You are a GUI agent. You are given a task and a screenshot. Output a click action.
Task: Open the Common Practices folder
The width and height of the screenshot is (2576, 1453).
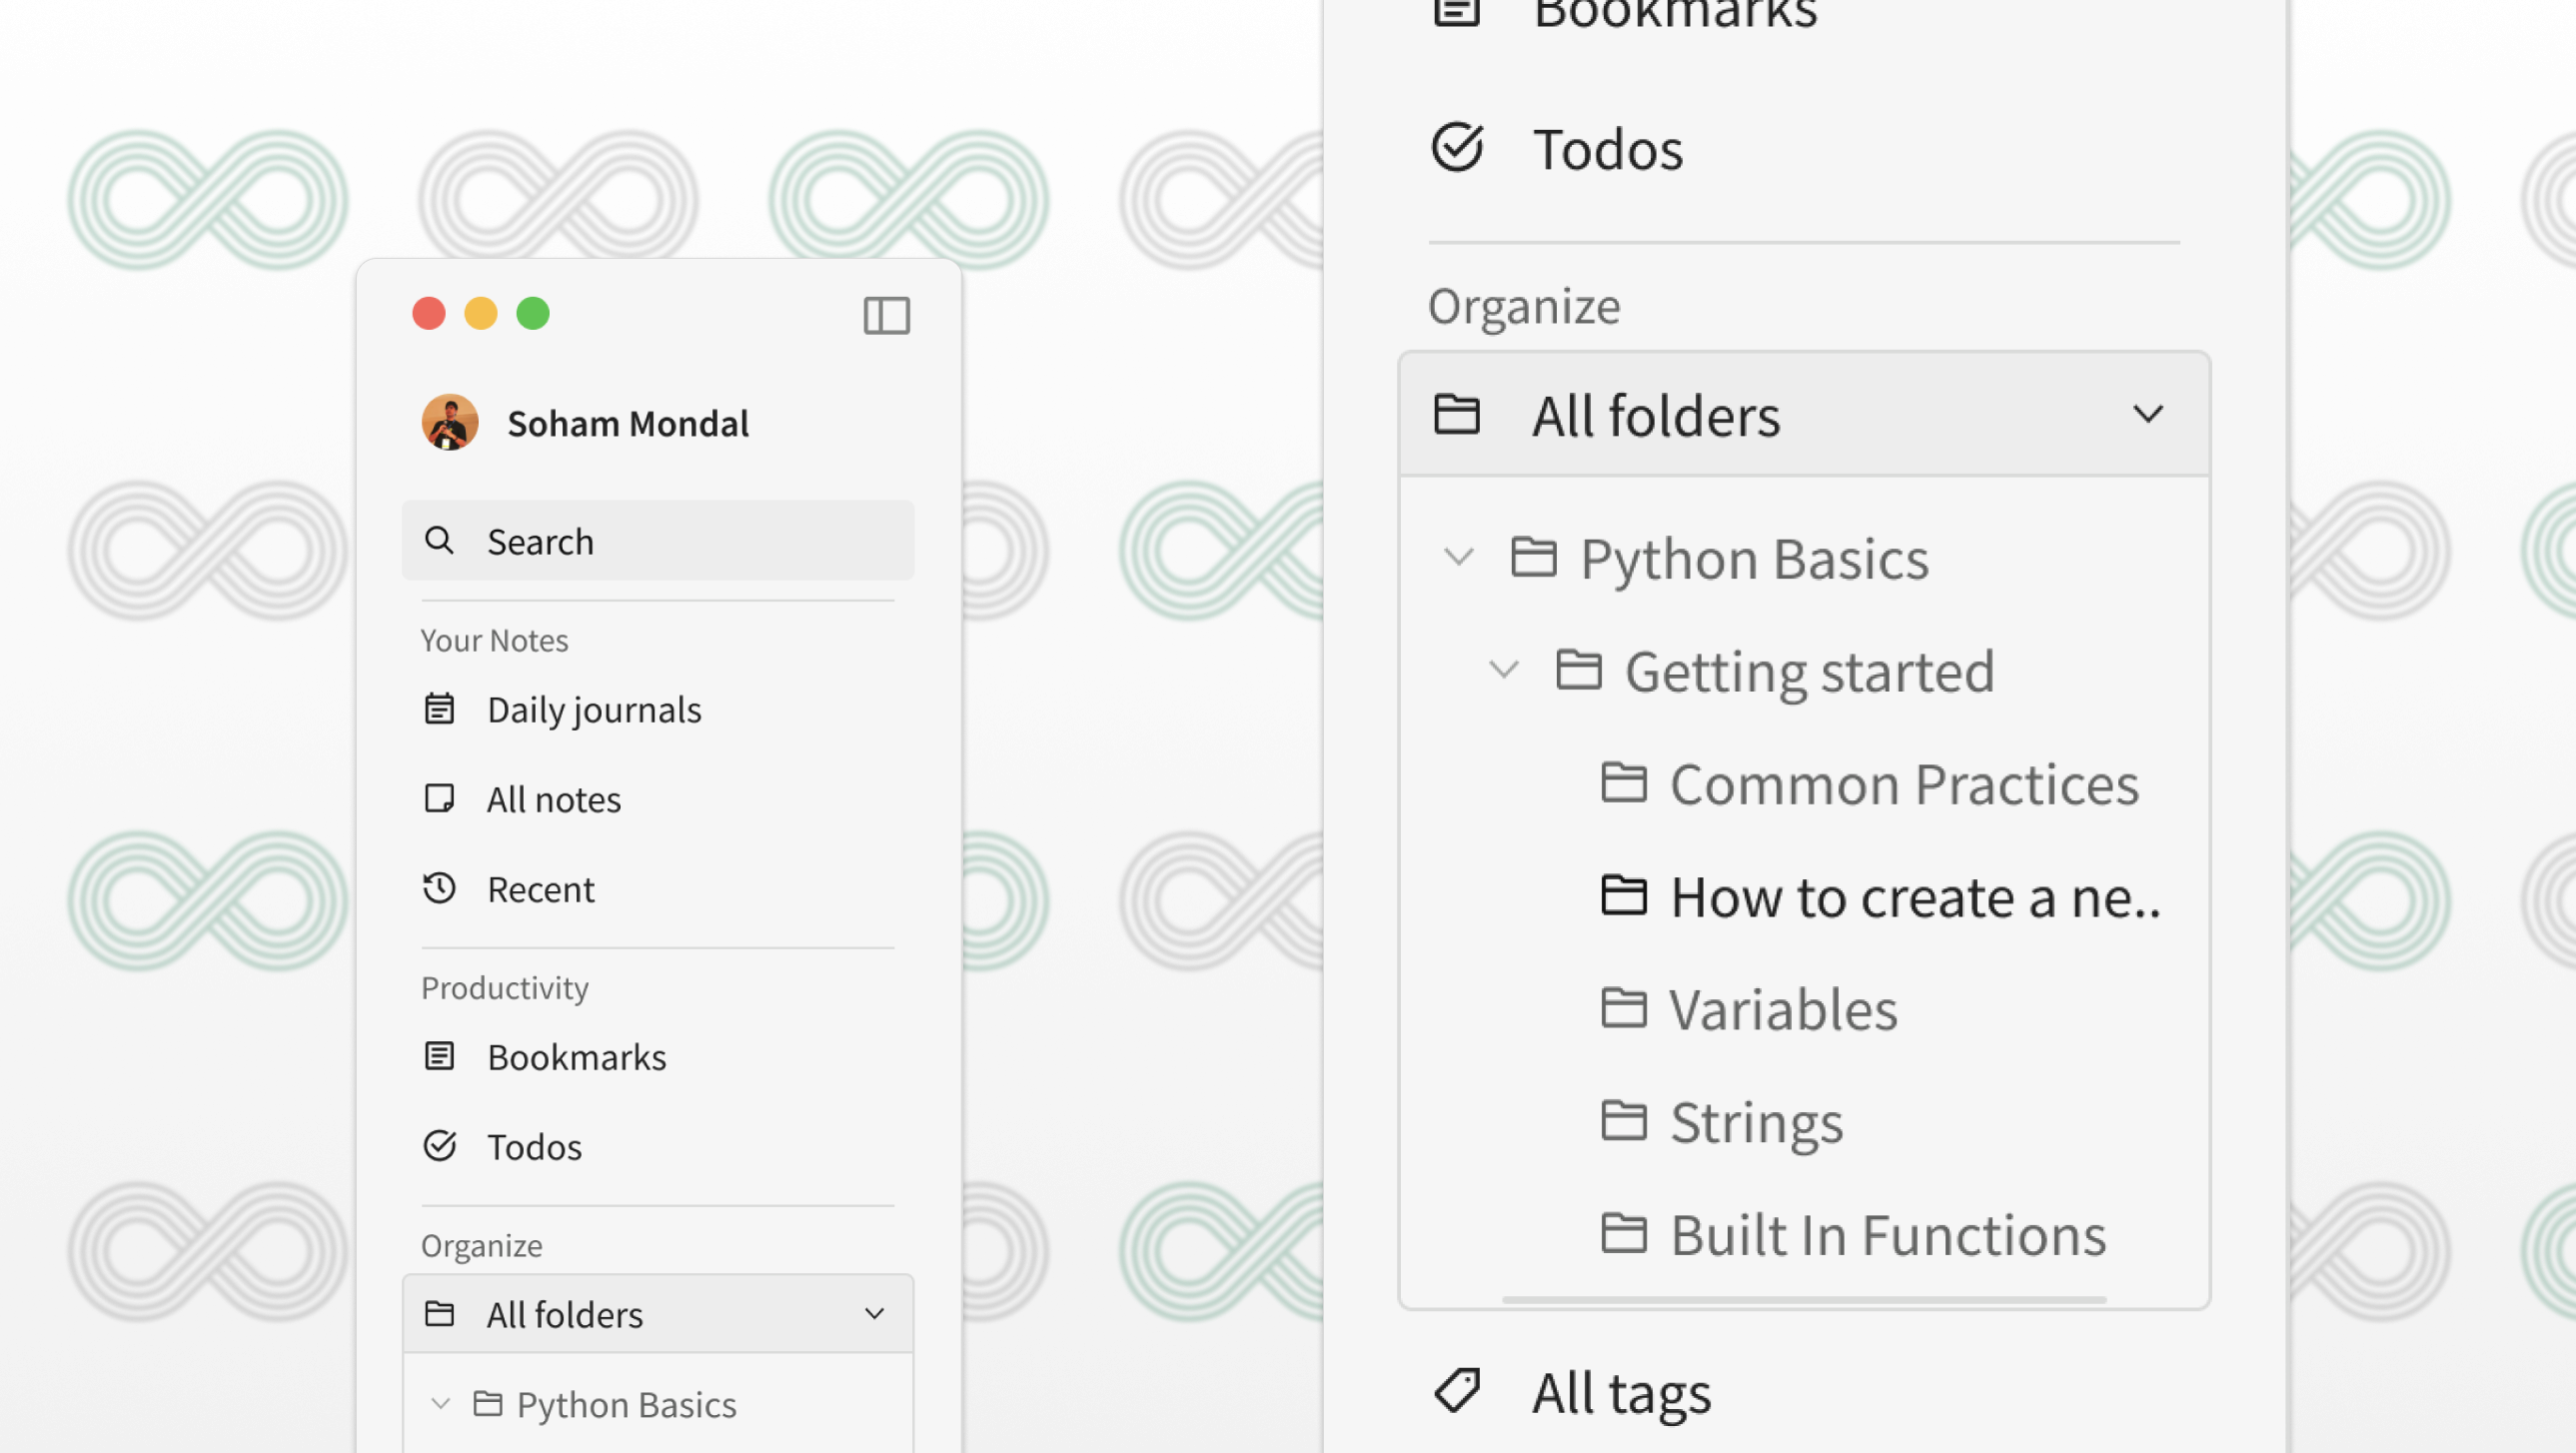(1903, 784)
